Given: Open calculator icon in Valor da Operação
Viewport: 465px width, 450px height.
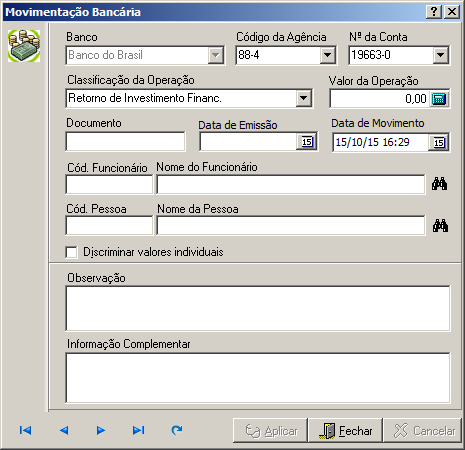Looking at the screenshot, I should point(438,99).
